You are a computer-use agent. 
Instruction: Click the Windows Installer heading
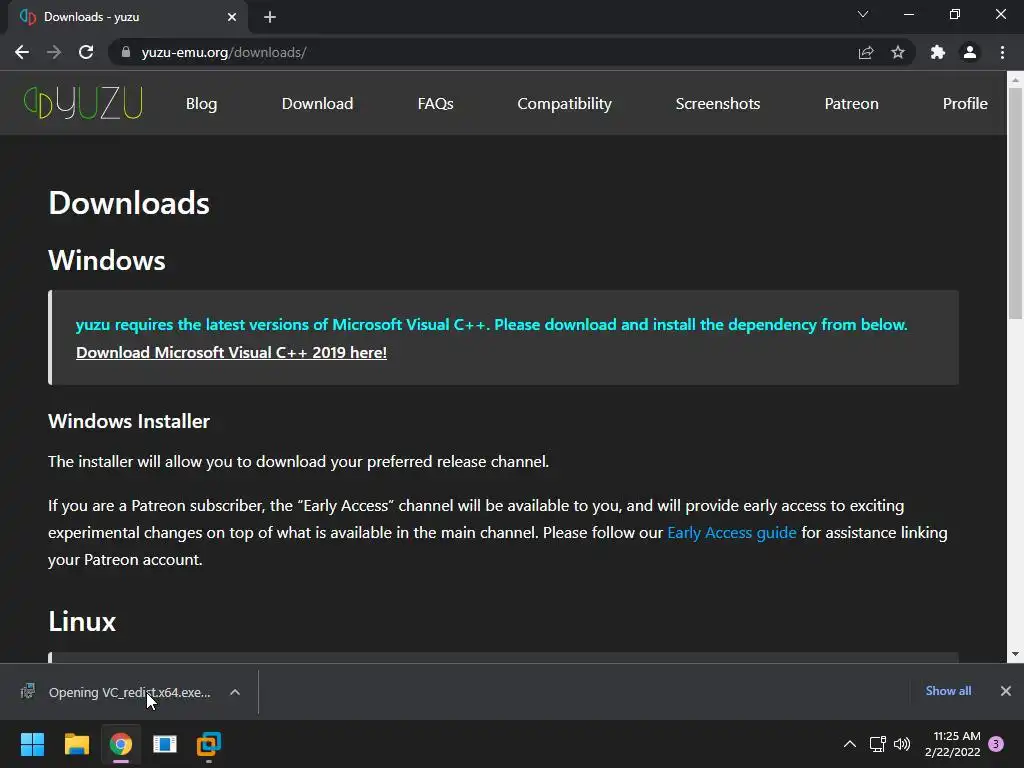click(129, 421)
